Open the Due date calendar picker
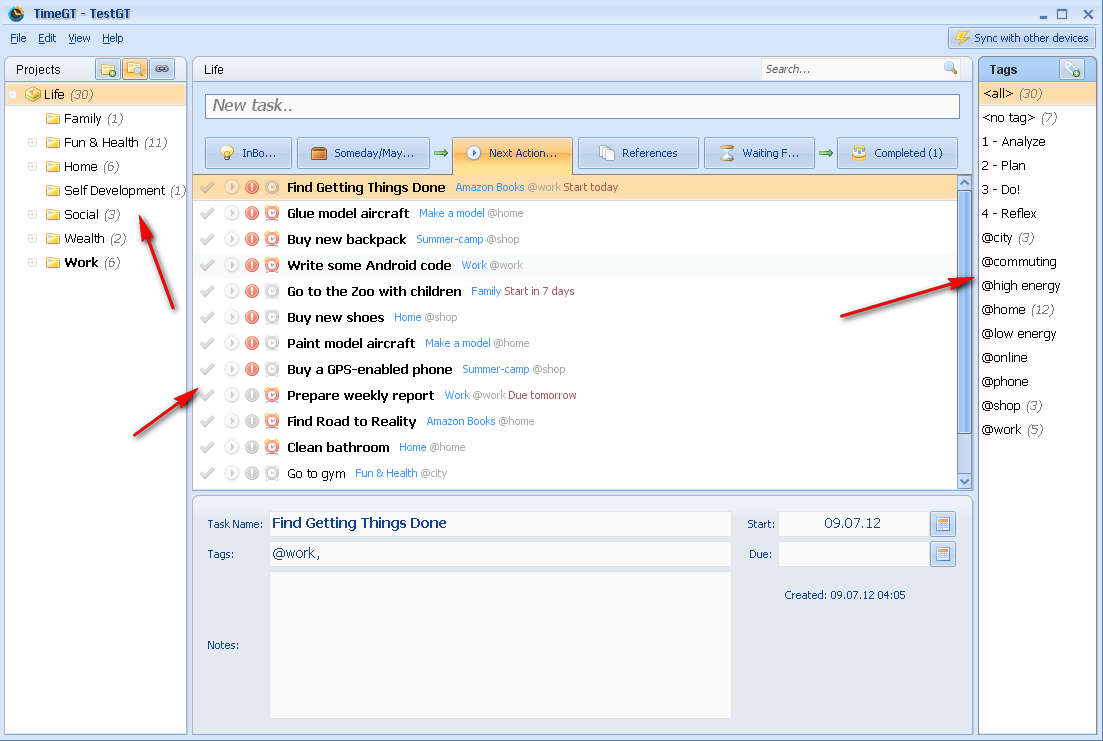The image size is (1103, 741). click(x=942, y=554)
